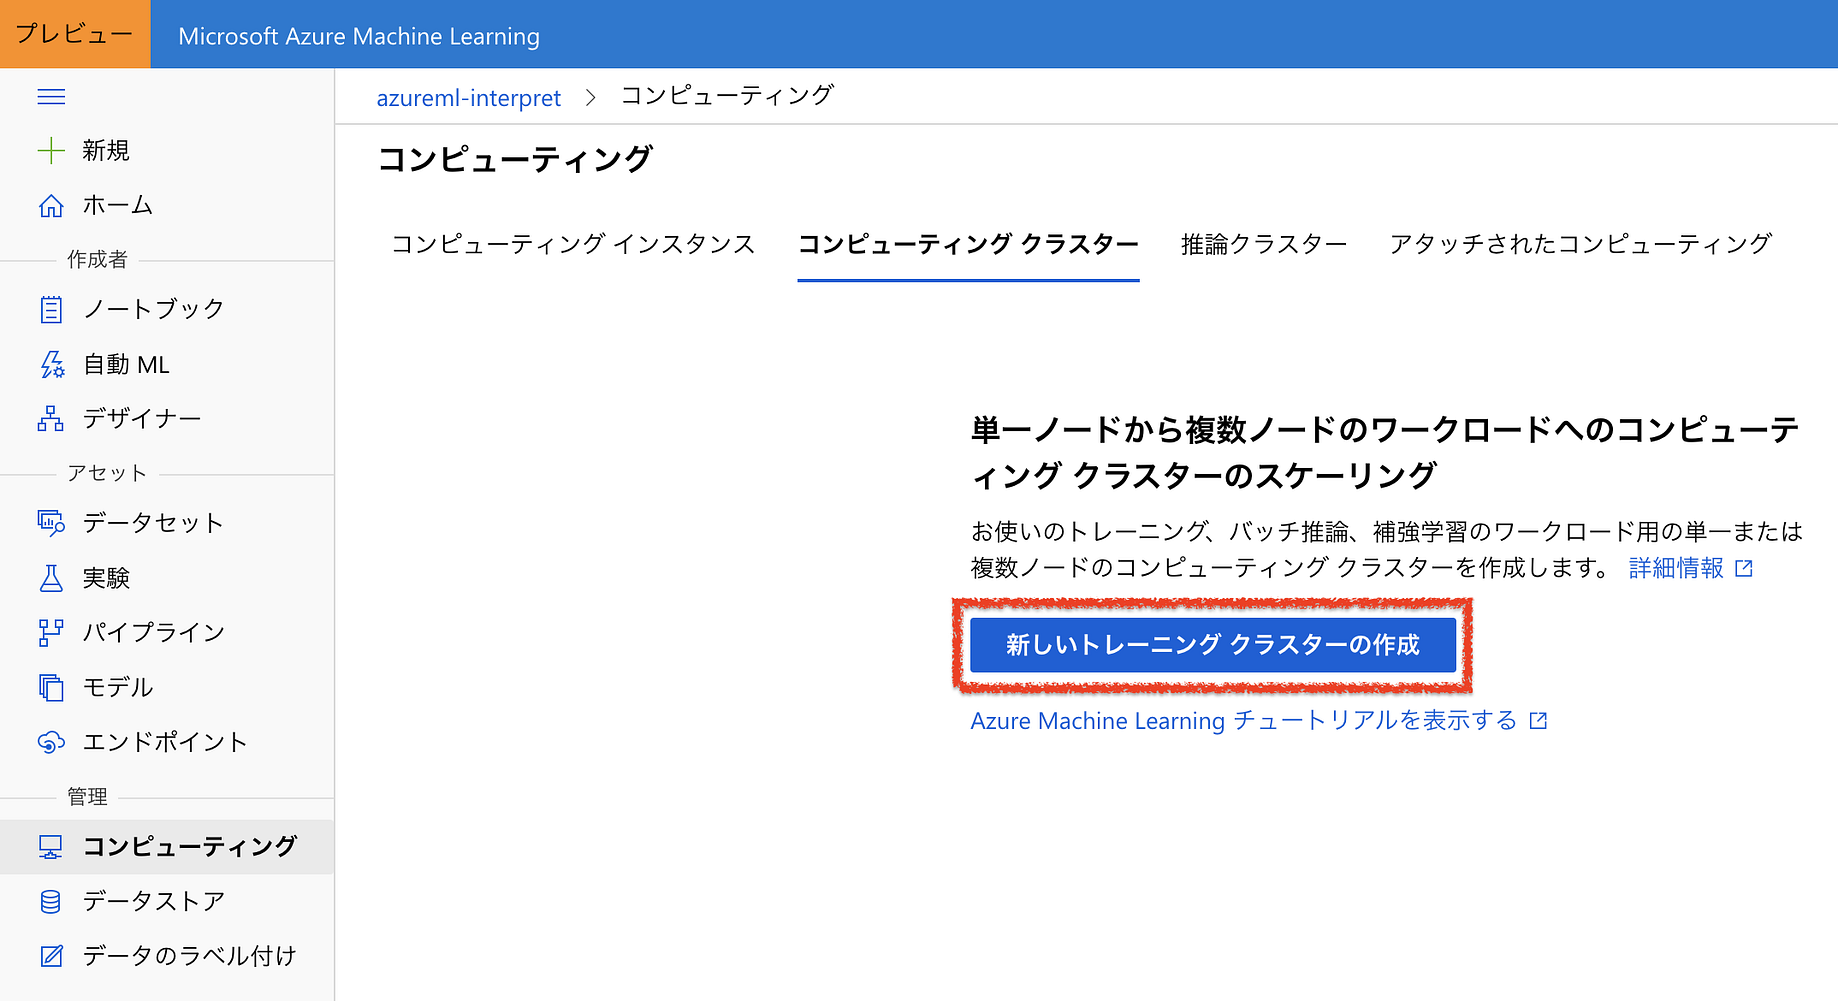The width and height of the screenshot is (1838, 1001).
Task: Click the flask icon beside 実験
Action: [x=51, y=578]
